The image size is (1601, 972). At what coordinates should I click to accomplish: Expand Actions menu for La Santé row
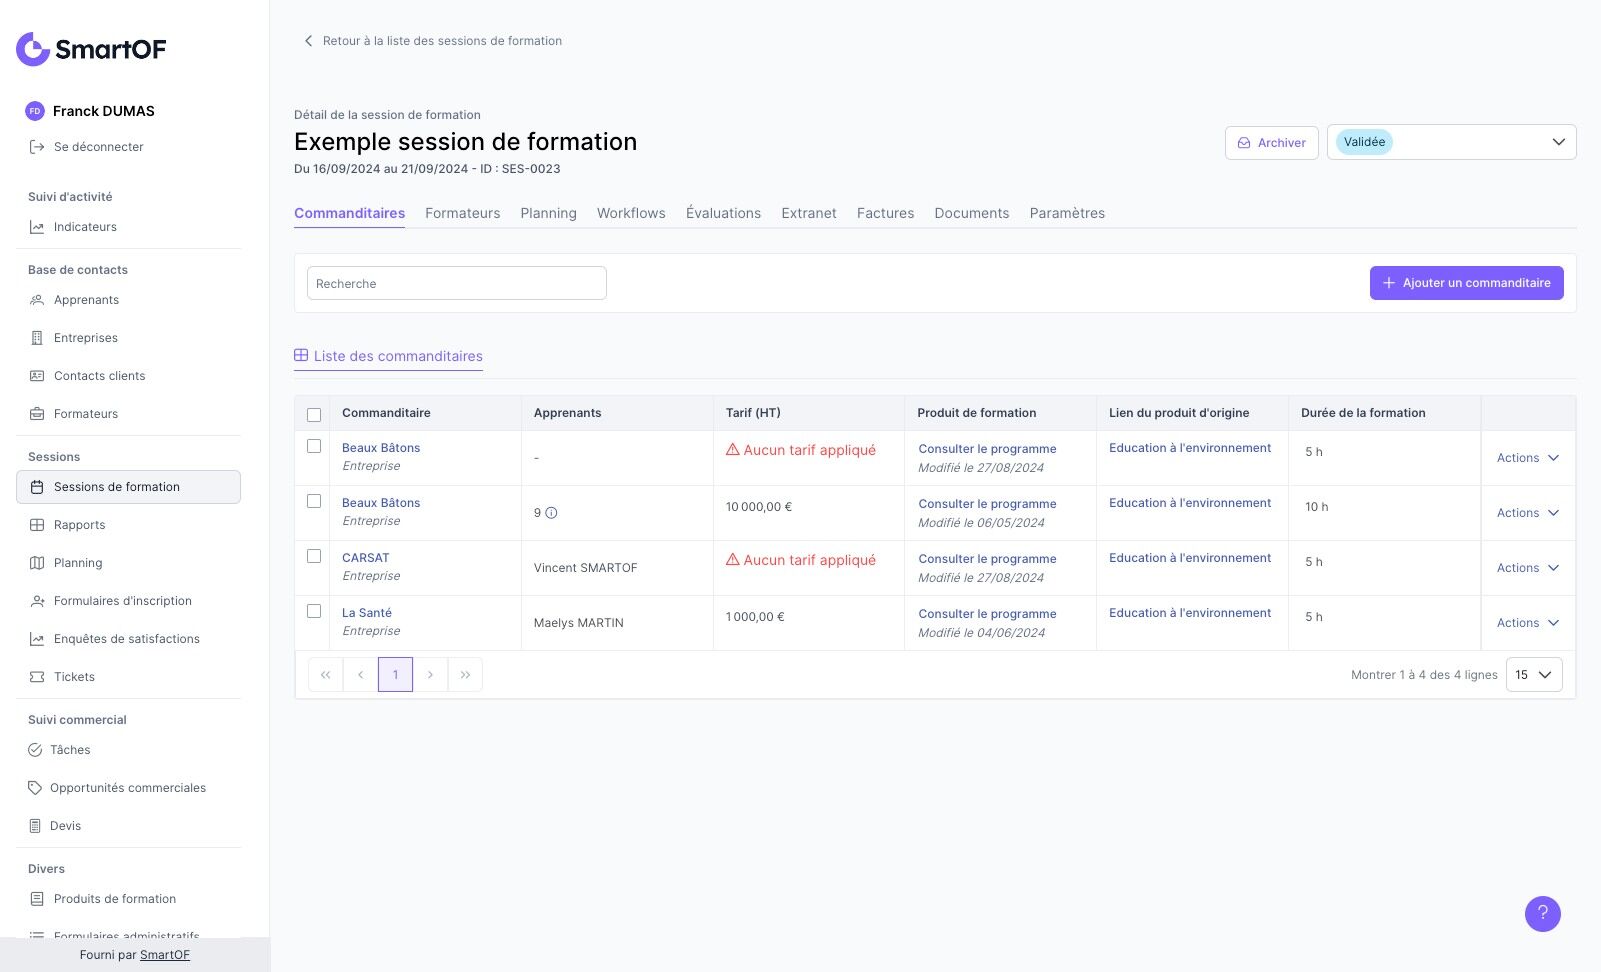point(1527,623)
